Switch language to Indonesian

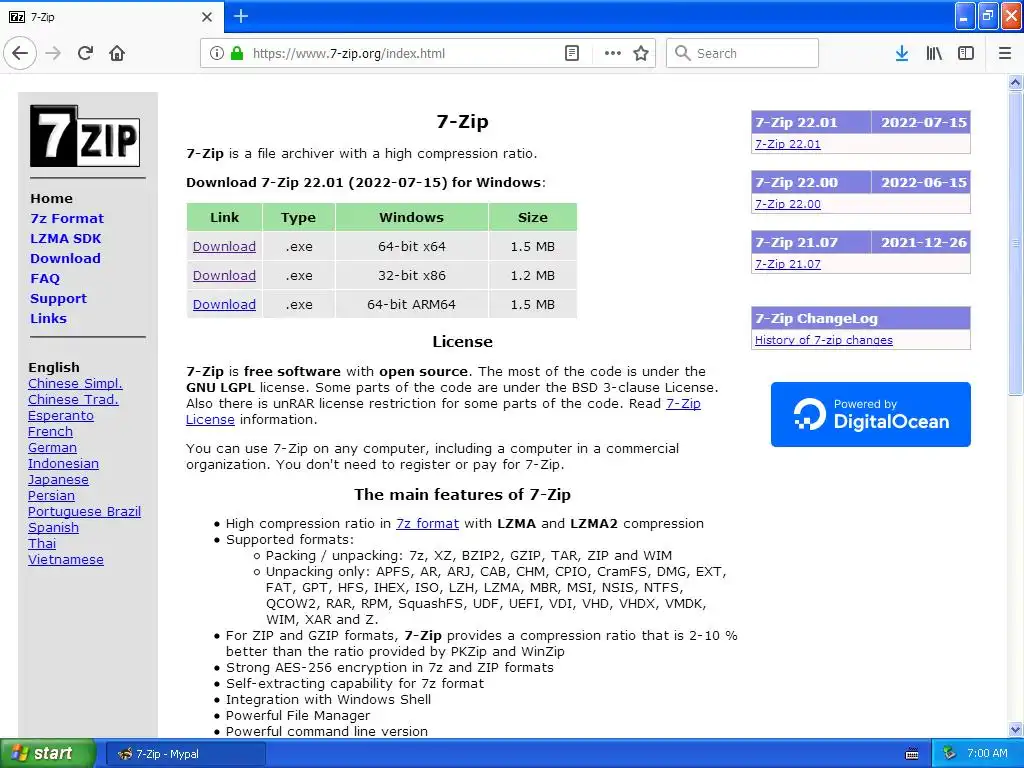(x=63, y=463)
